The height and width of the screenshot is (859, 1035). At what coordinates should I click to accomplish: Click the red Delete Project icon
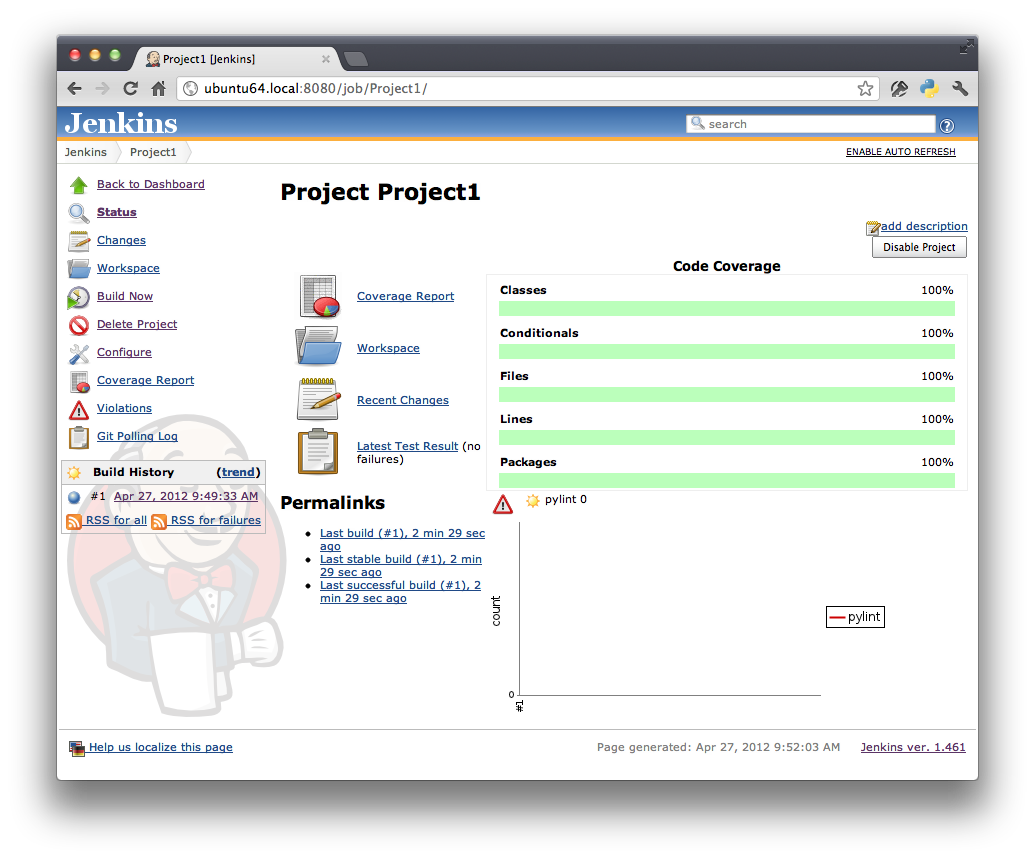coord(79,326)
